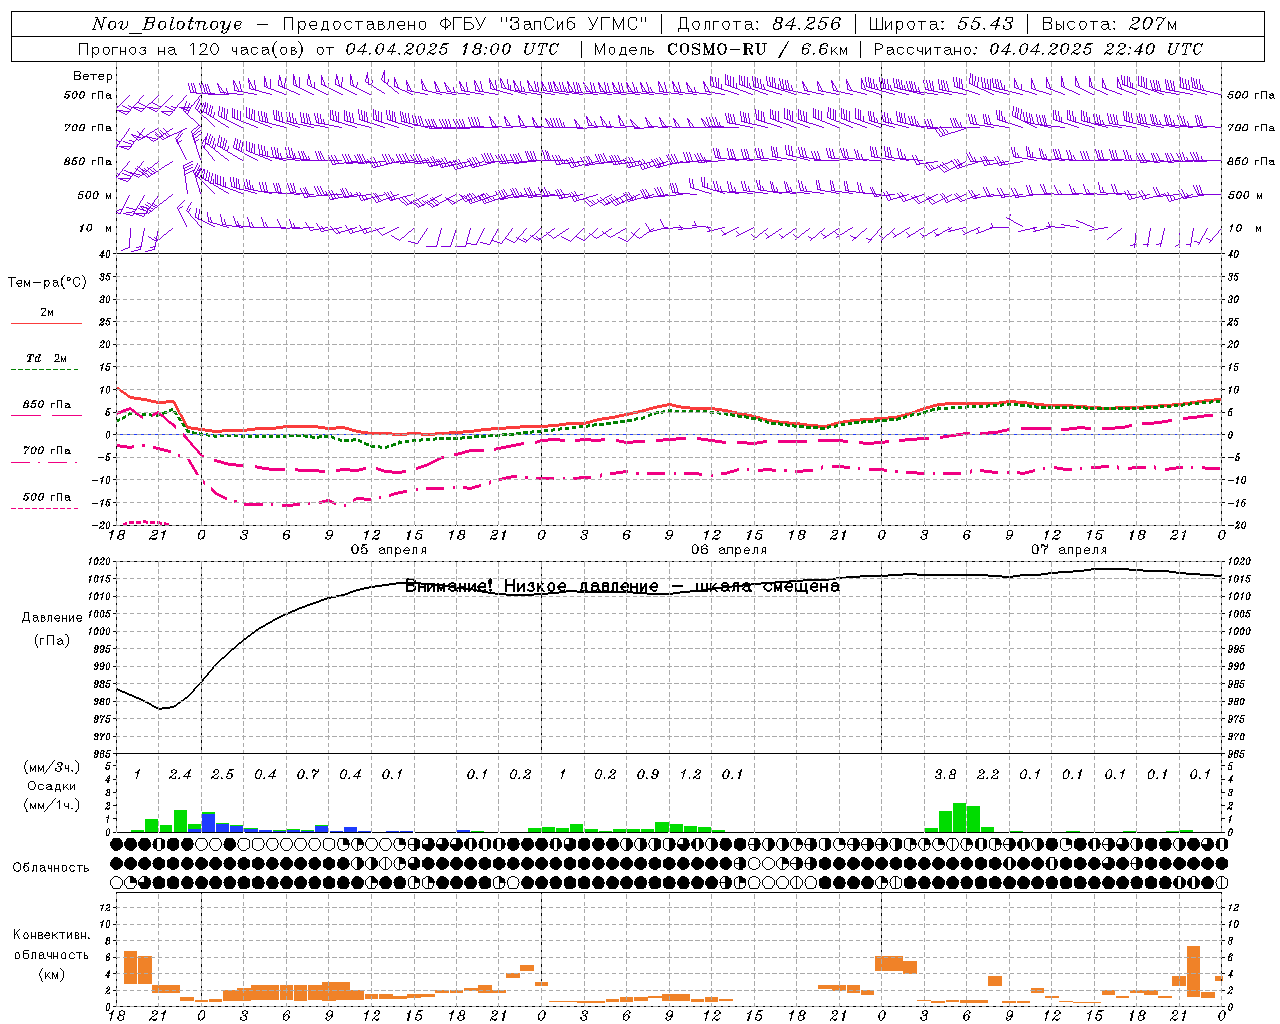Click the 10 м label on the left wind axis
Screen dimensions: 1280x1024
96,229
